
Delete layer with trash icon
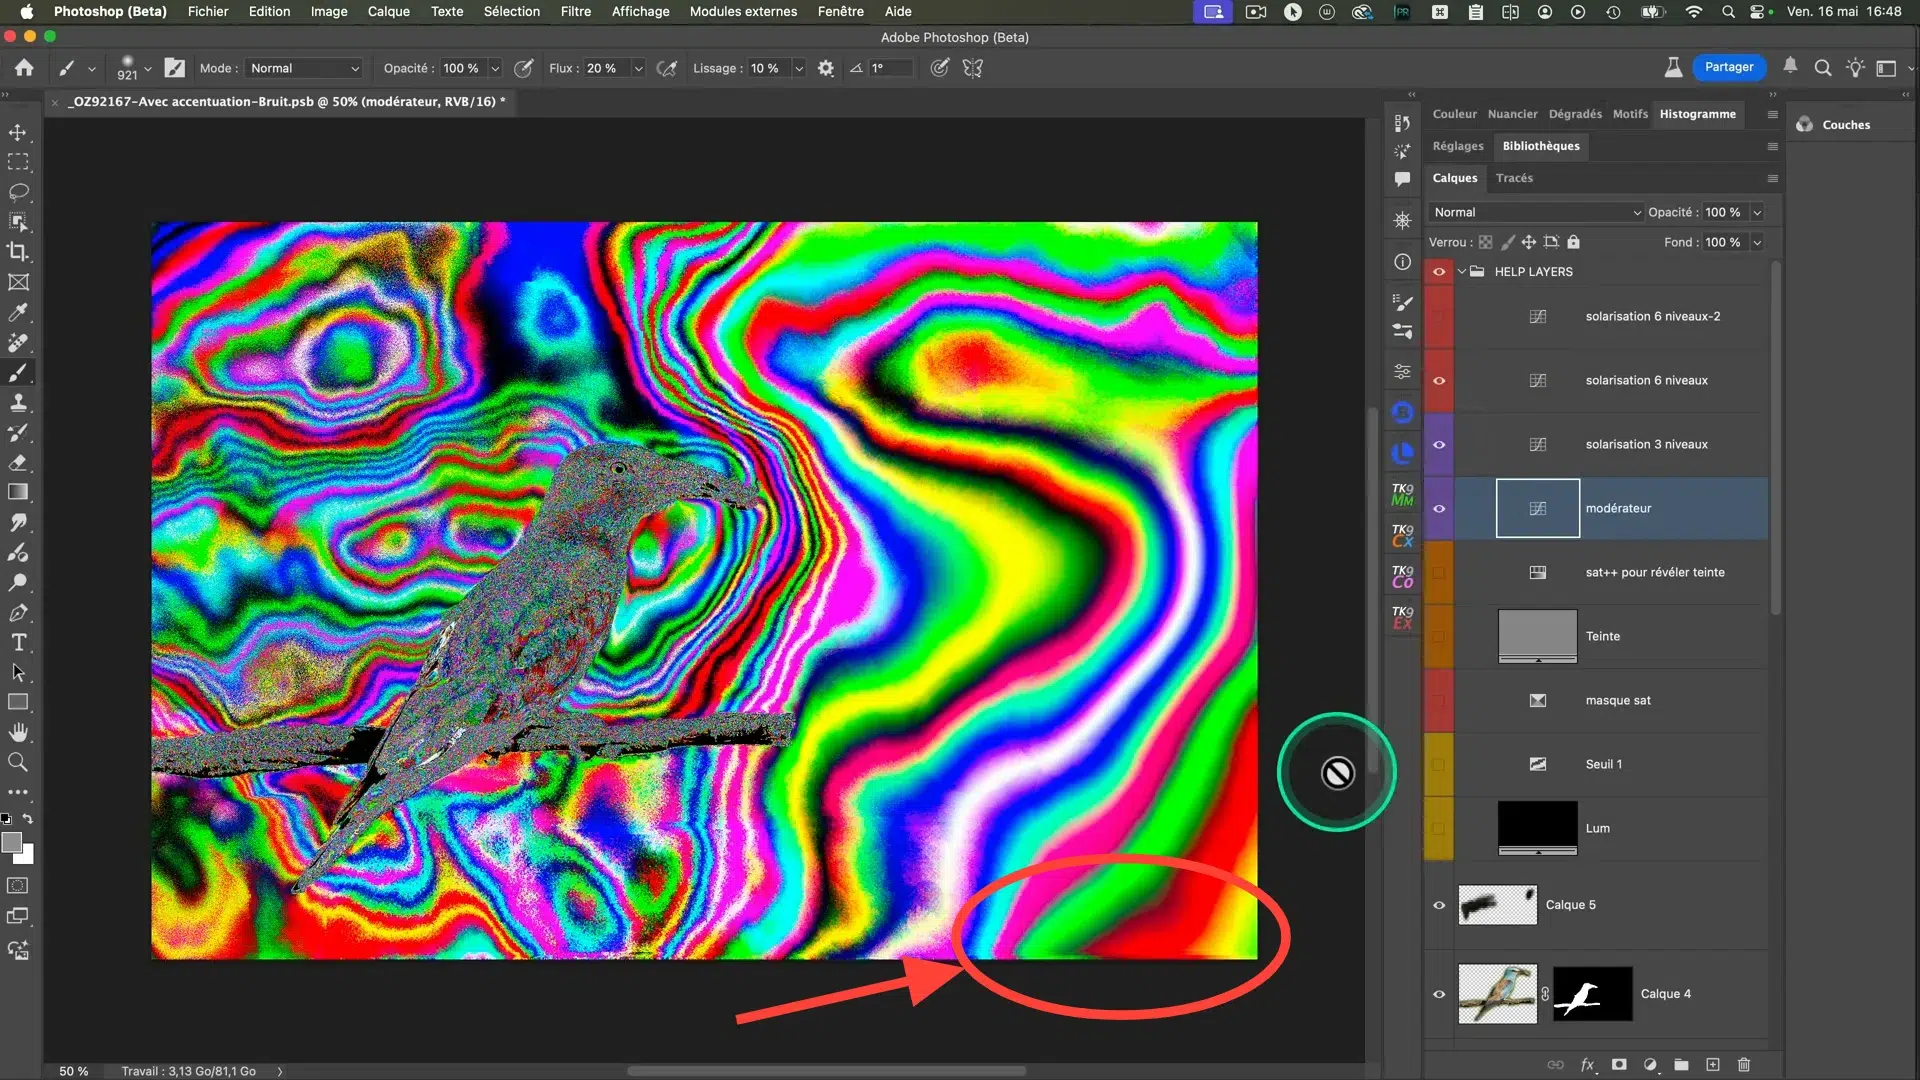[x=1744, y=1064]
